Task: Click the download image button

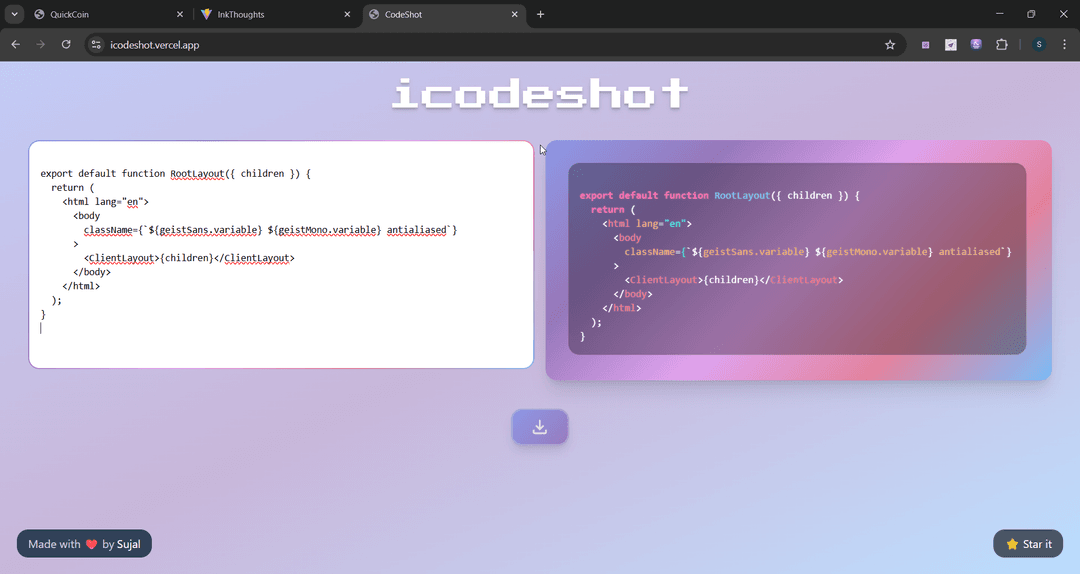Action: 540,427
